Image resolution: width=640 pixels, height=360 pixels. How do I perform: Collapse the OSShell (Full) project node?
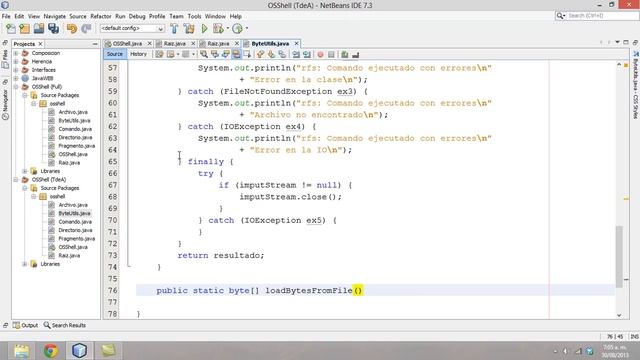(x=16, y=87)
